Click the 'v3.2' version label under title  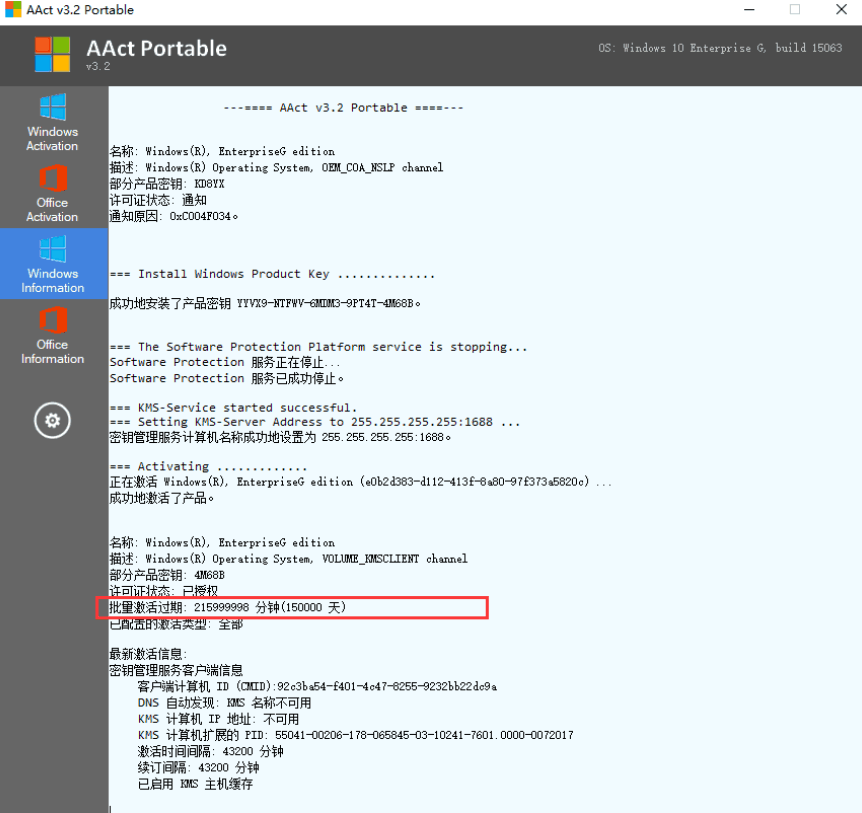click(x=98, y=67)
